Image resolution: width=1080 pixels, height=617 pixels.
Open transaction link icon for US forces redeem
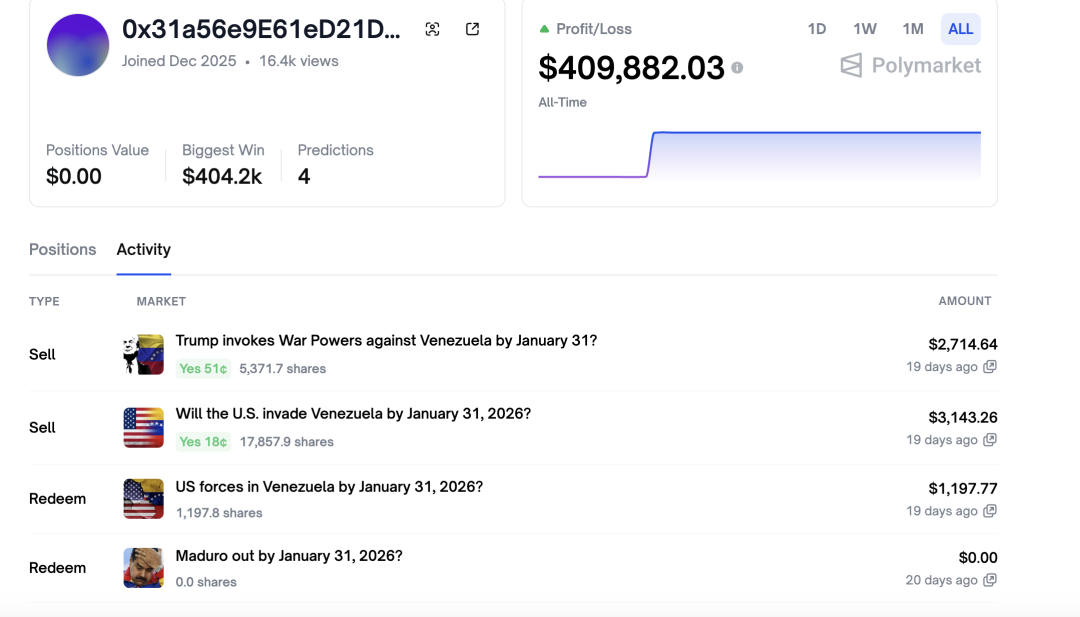coord(990,511)
